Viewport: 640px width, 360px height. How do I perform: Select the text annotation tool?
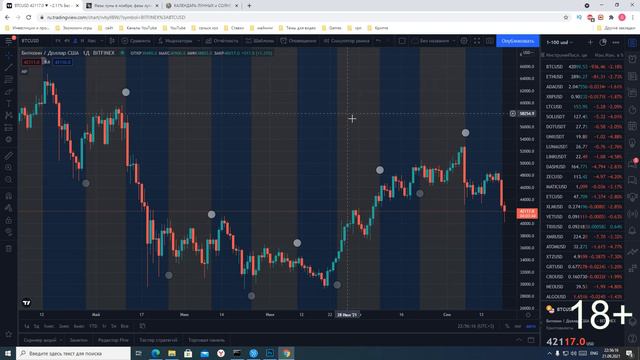(x=9, y=104)
